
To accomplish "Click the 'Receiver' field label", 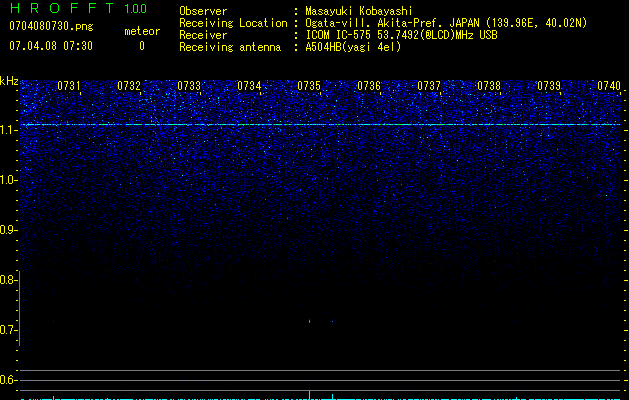I will click(203, 35).
